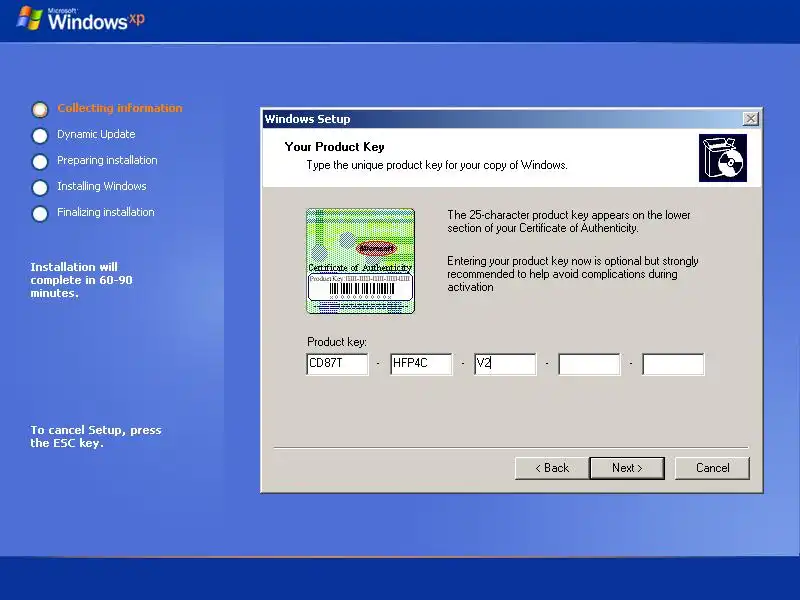This screenshot has height=600, width=800.
Task: Cancel the Windows Setup wizard
Action: click(712, 468)
